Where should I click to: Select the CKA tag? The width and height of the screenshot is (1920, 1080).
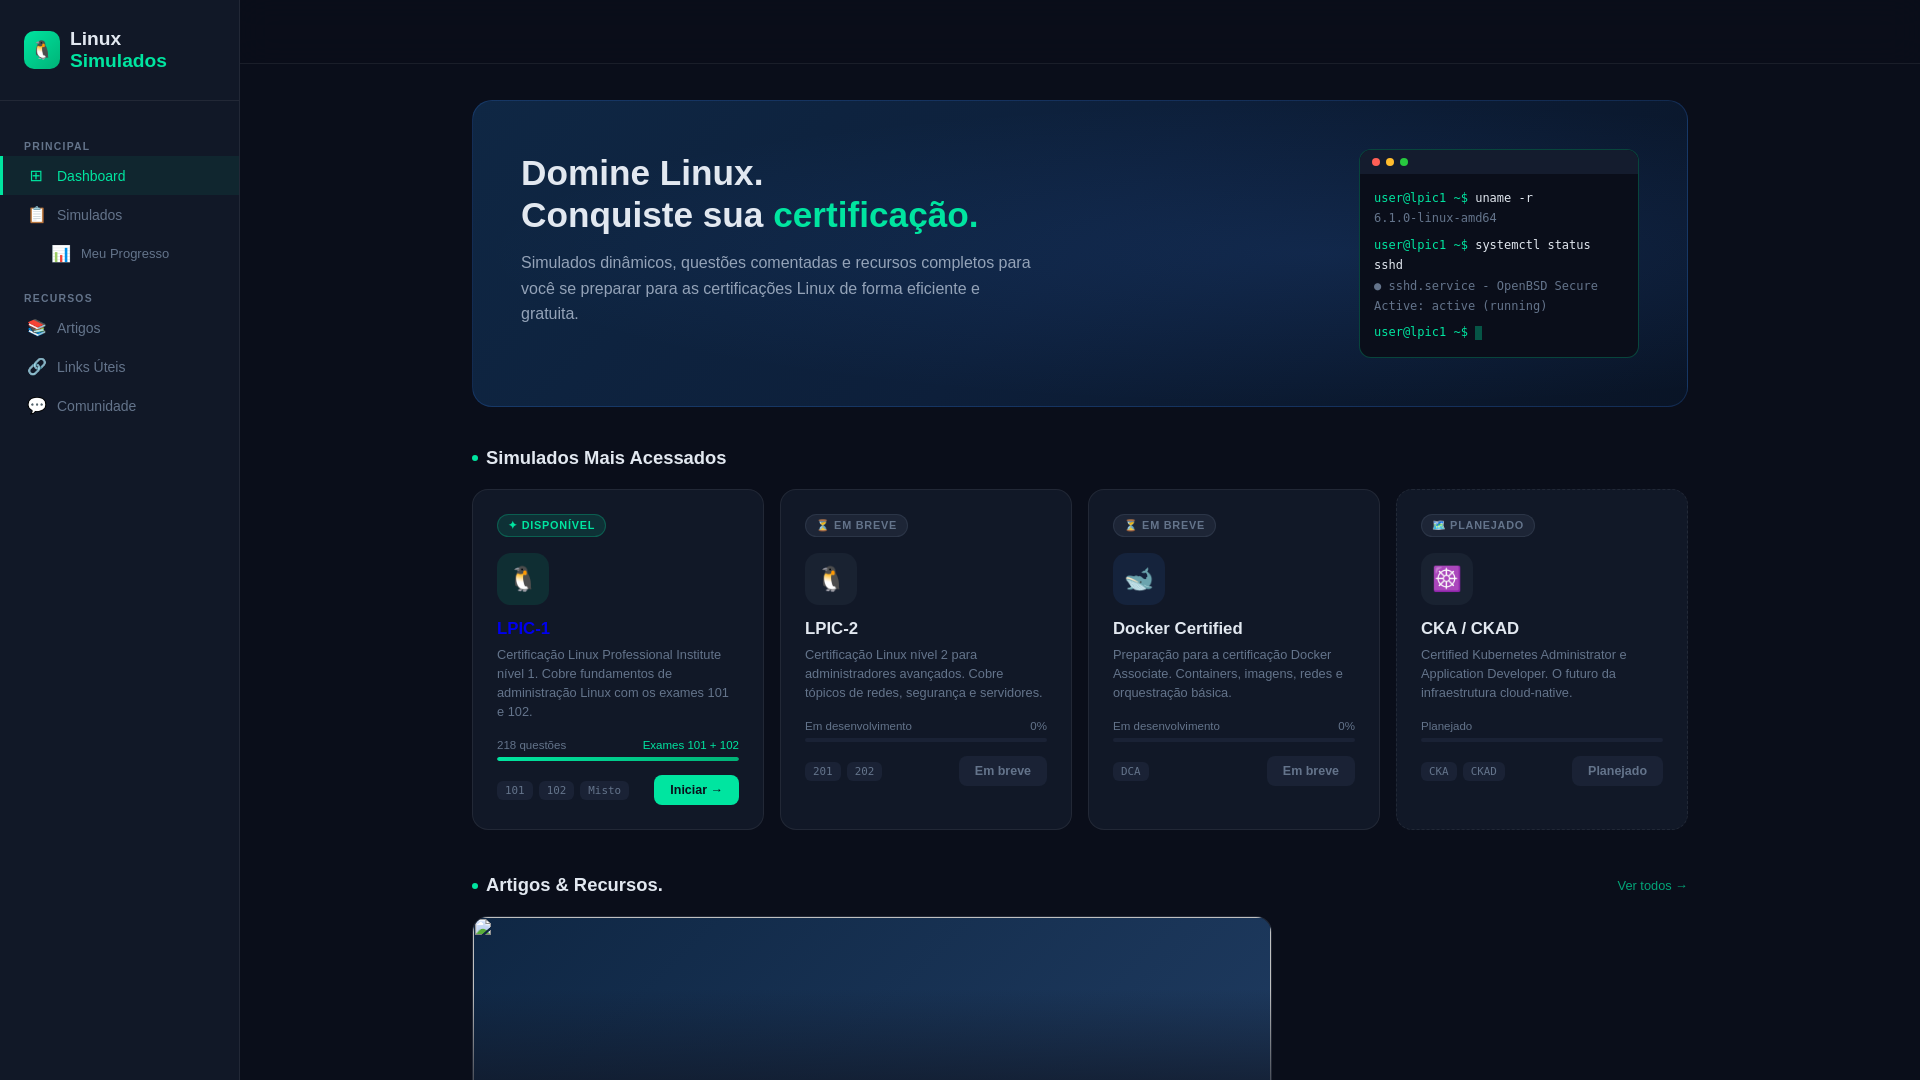[x=1439, y=772]
